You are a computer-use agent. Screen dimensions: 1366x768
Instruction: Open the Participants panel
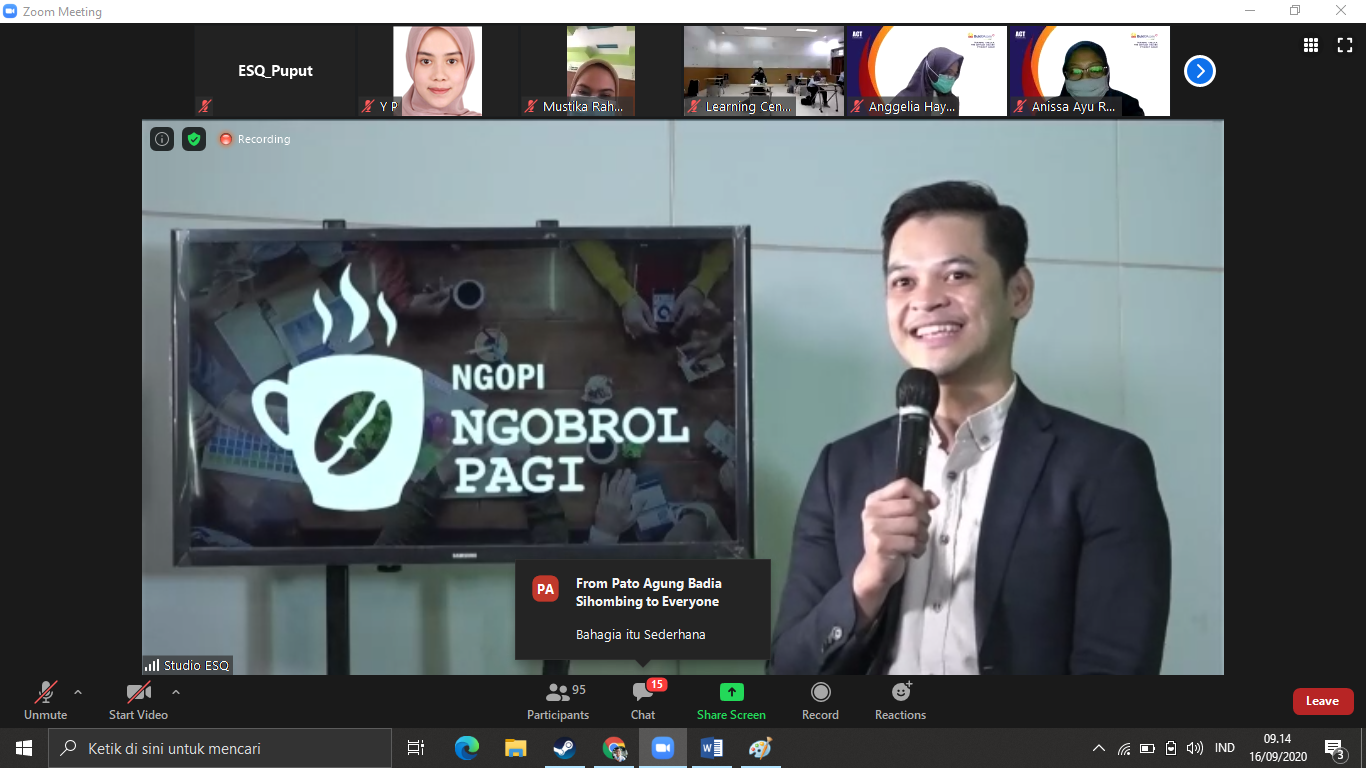[x=558, y=700]
